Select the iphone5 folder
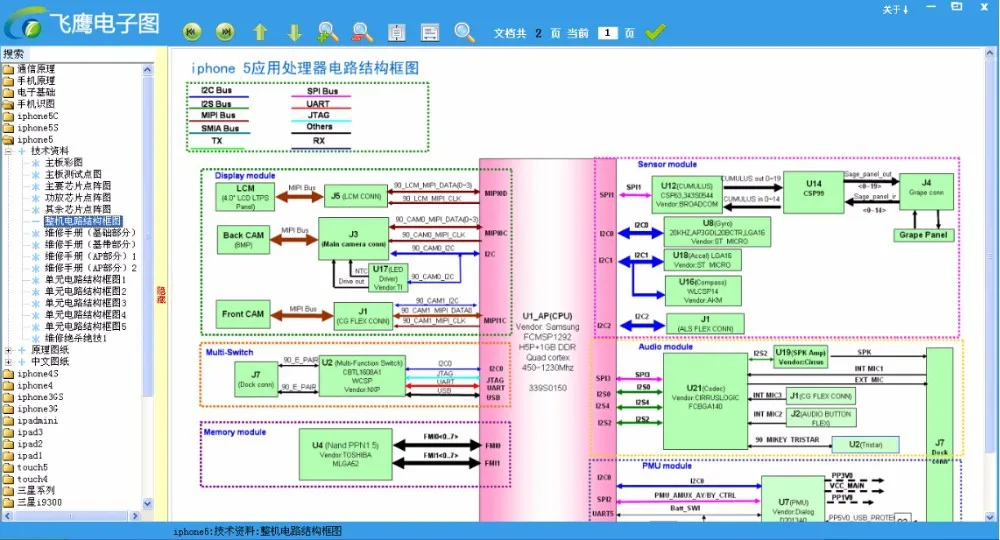 point(35,139)
